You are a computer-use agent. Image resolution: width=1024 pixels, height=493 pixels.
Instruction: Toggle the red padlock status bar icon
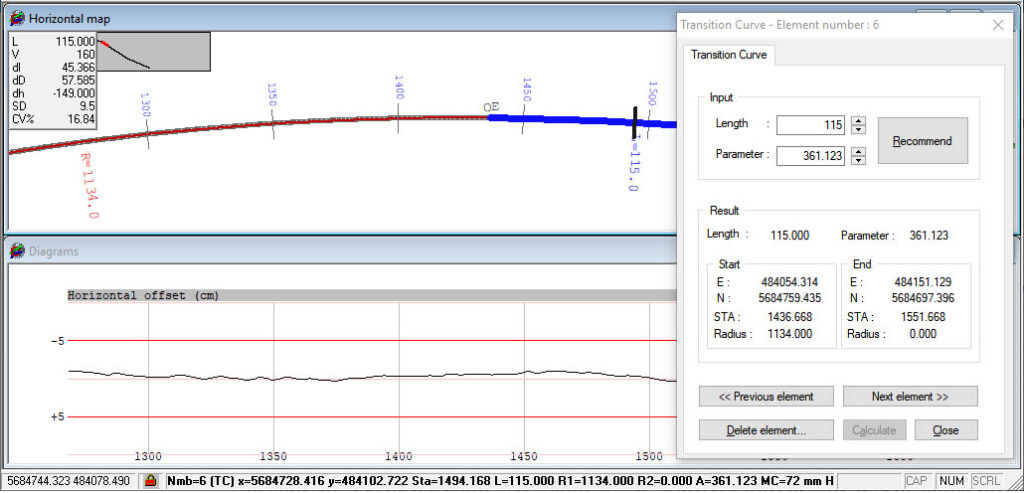coord(150,482)
